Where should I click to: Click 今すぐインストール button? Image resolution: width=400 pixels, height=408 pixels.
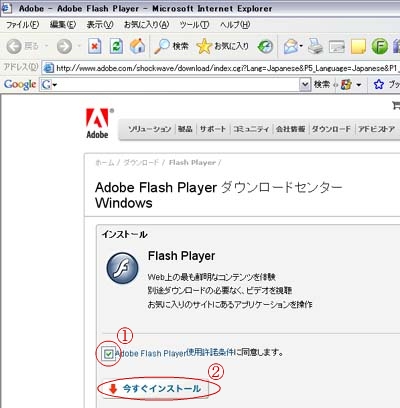[x=155, y=389]
